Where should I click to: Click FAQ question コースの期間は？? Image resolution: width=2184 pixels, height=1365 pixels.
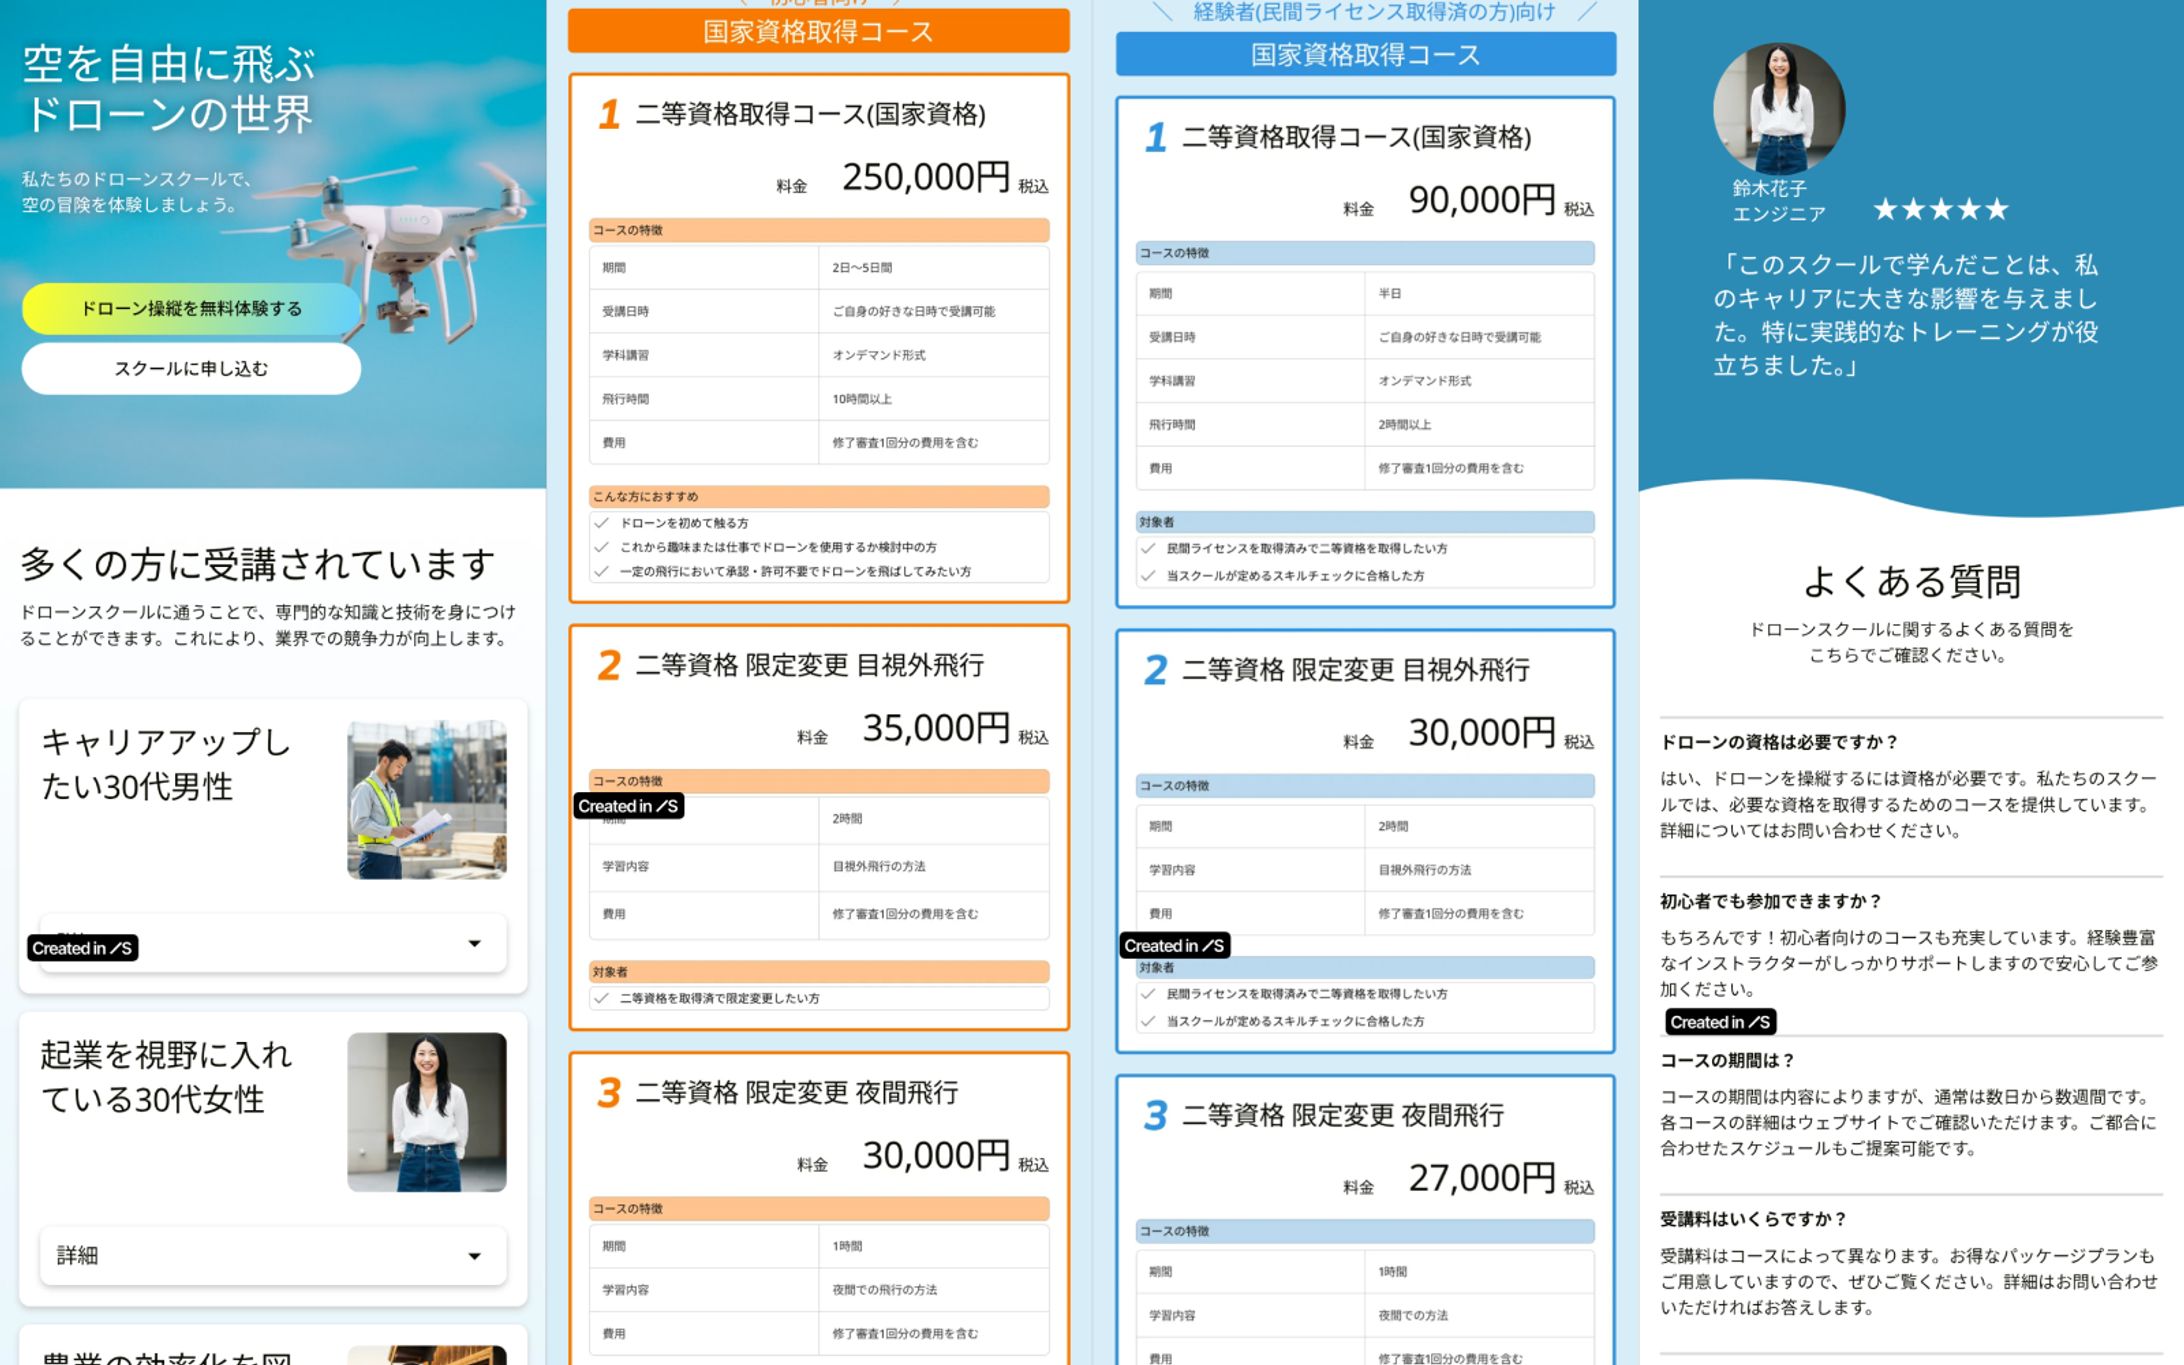(x=1727, y=1060)
